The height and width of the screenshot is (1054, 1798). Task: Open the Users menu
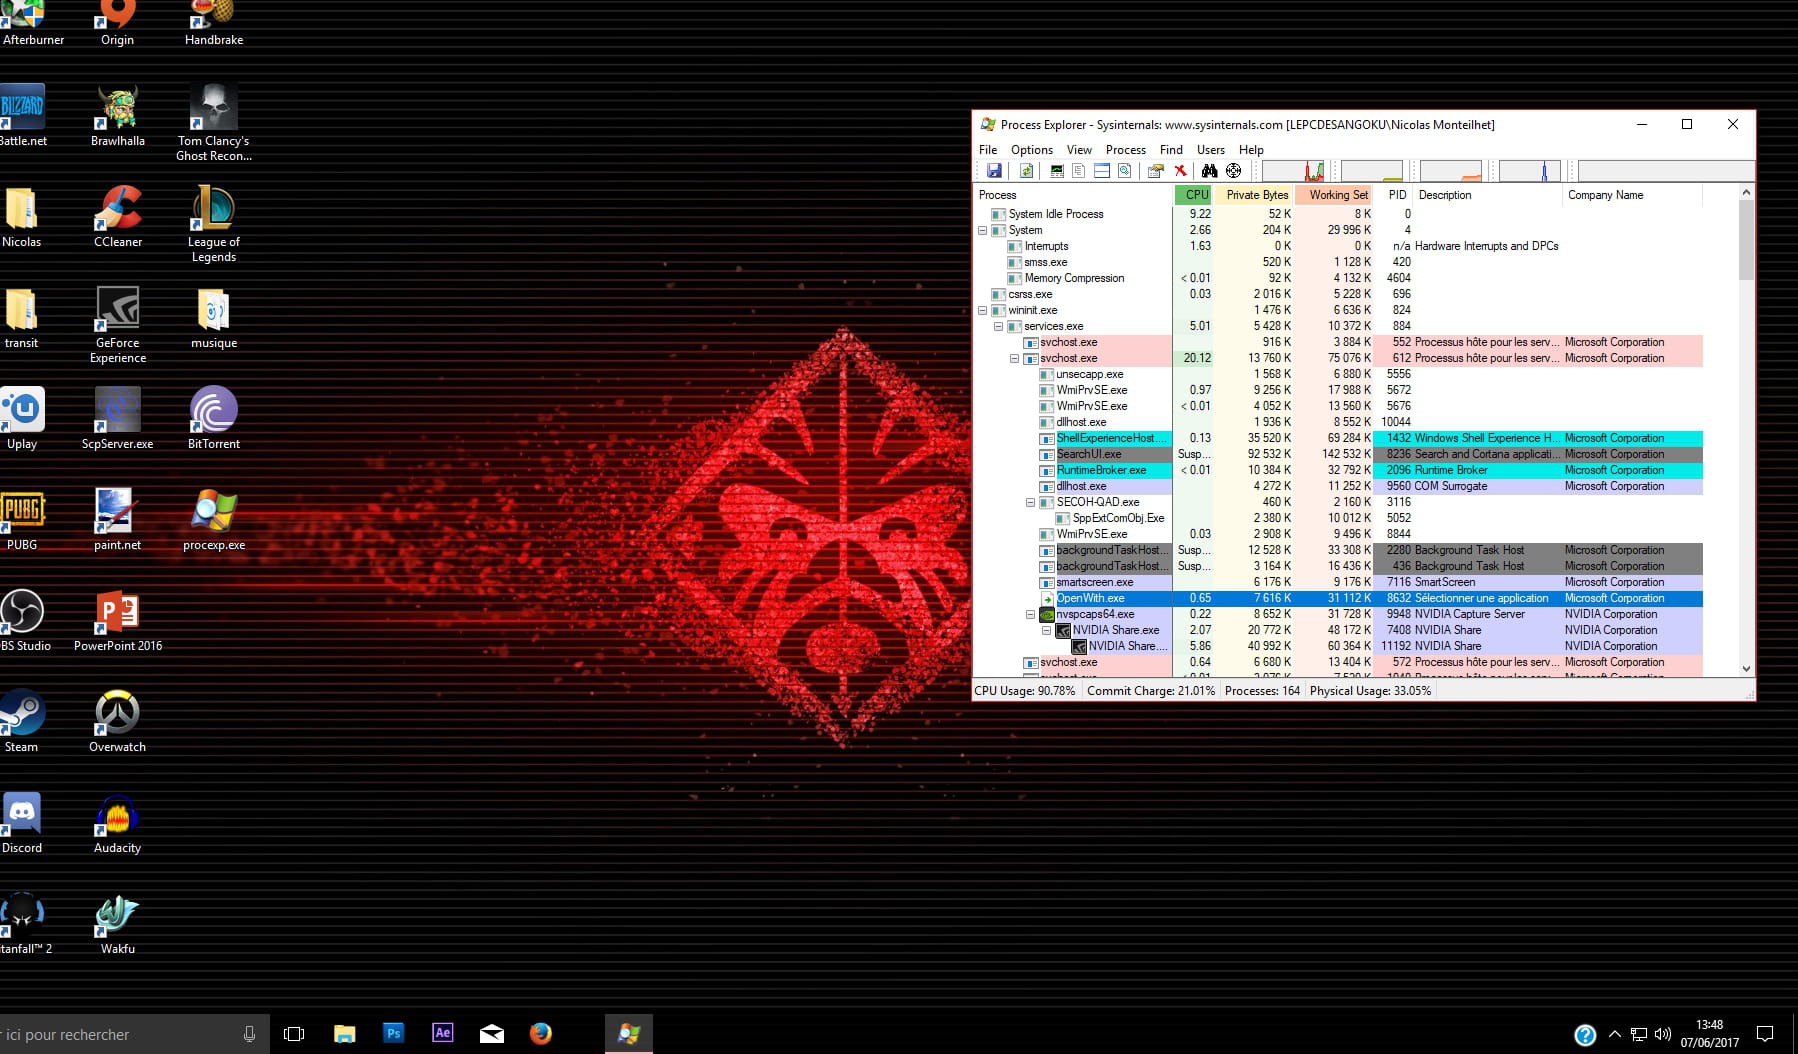click(x=1210, y=150)
